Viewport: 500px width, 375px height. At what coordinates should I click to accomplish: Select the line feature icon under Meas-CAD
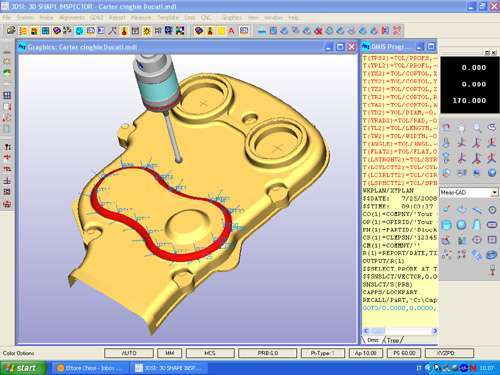tap(477, 210)
